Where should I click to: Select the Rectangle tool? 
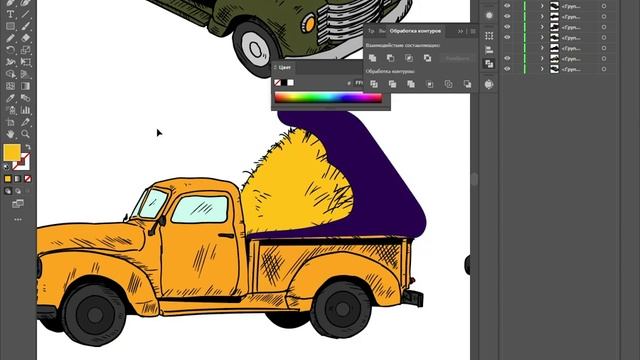(11, 27)
